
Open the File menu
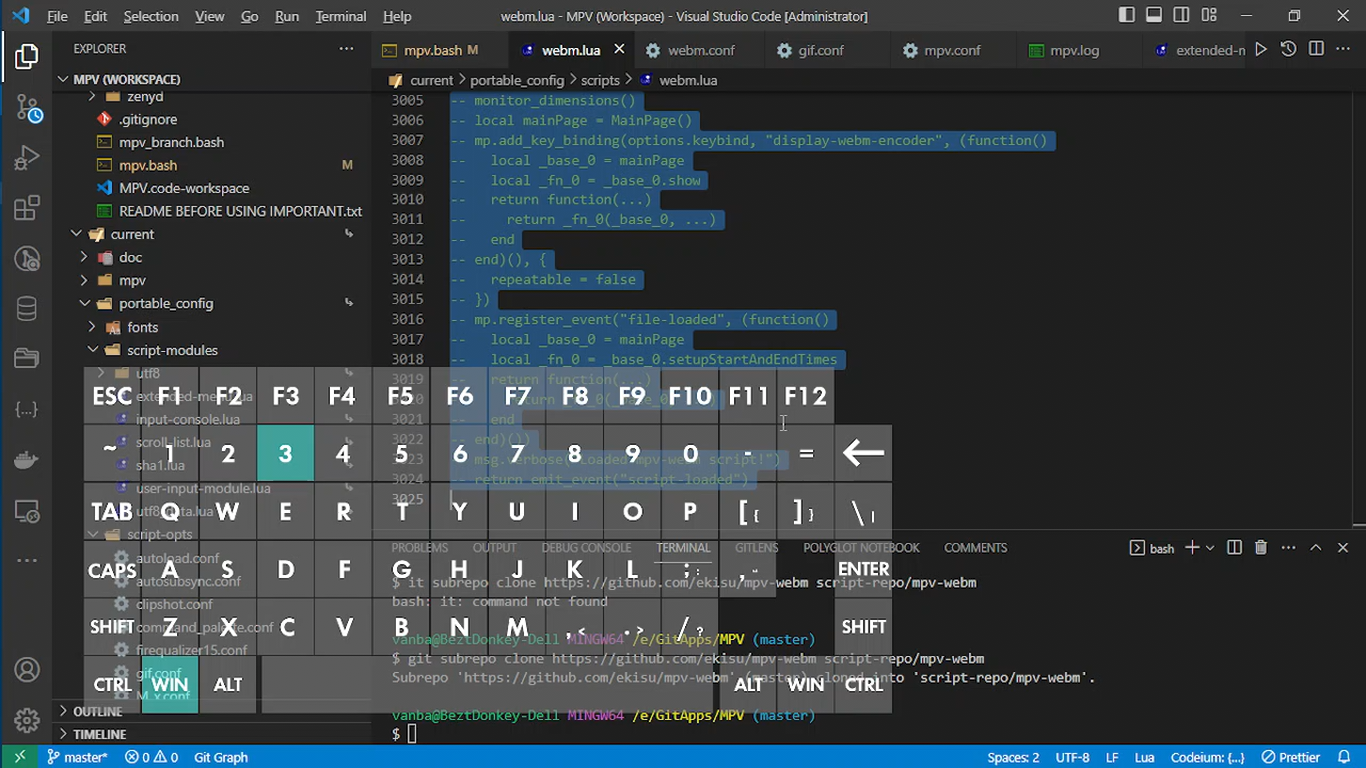pos(57,16)
